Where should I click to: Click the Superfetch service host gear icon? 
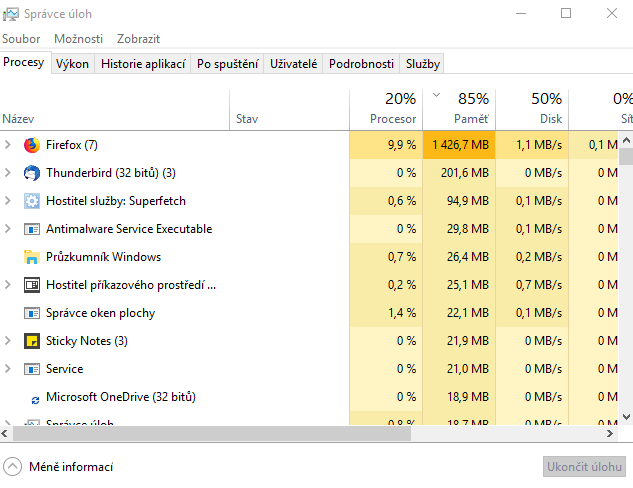(31, 201)
